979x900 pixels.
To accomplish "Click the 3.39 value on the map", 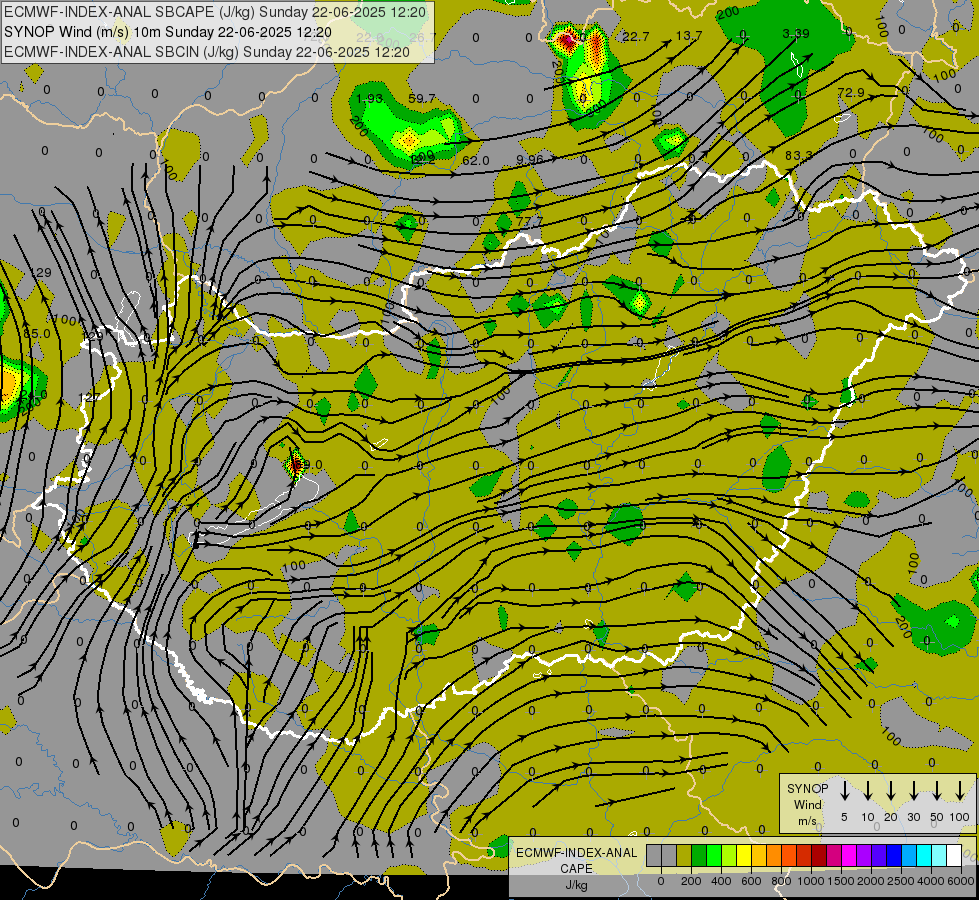I will coord(795,33).
